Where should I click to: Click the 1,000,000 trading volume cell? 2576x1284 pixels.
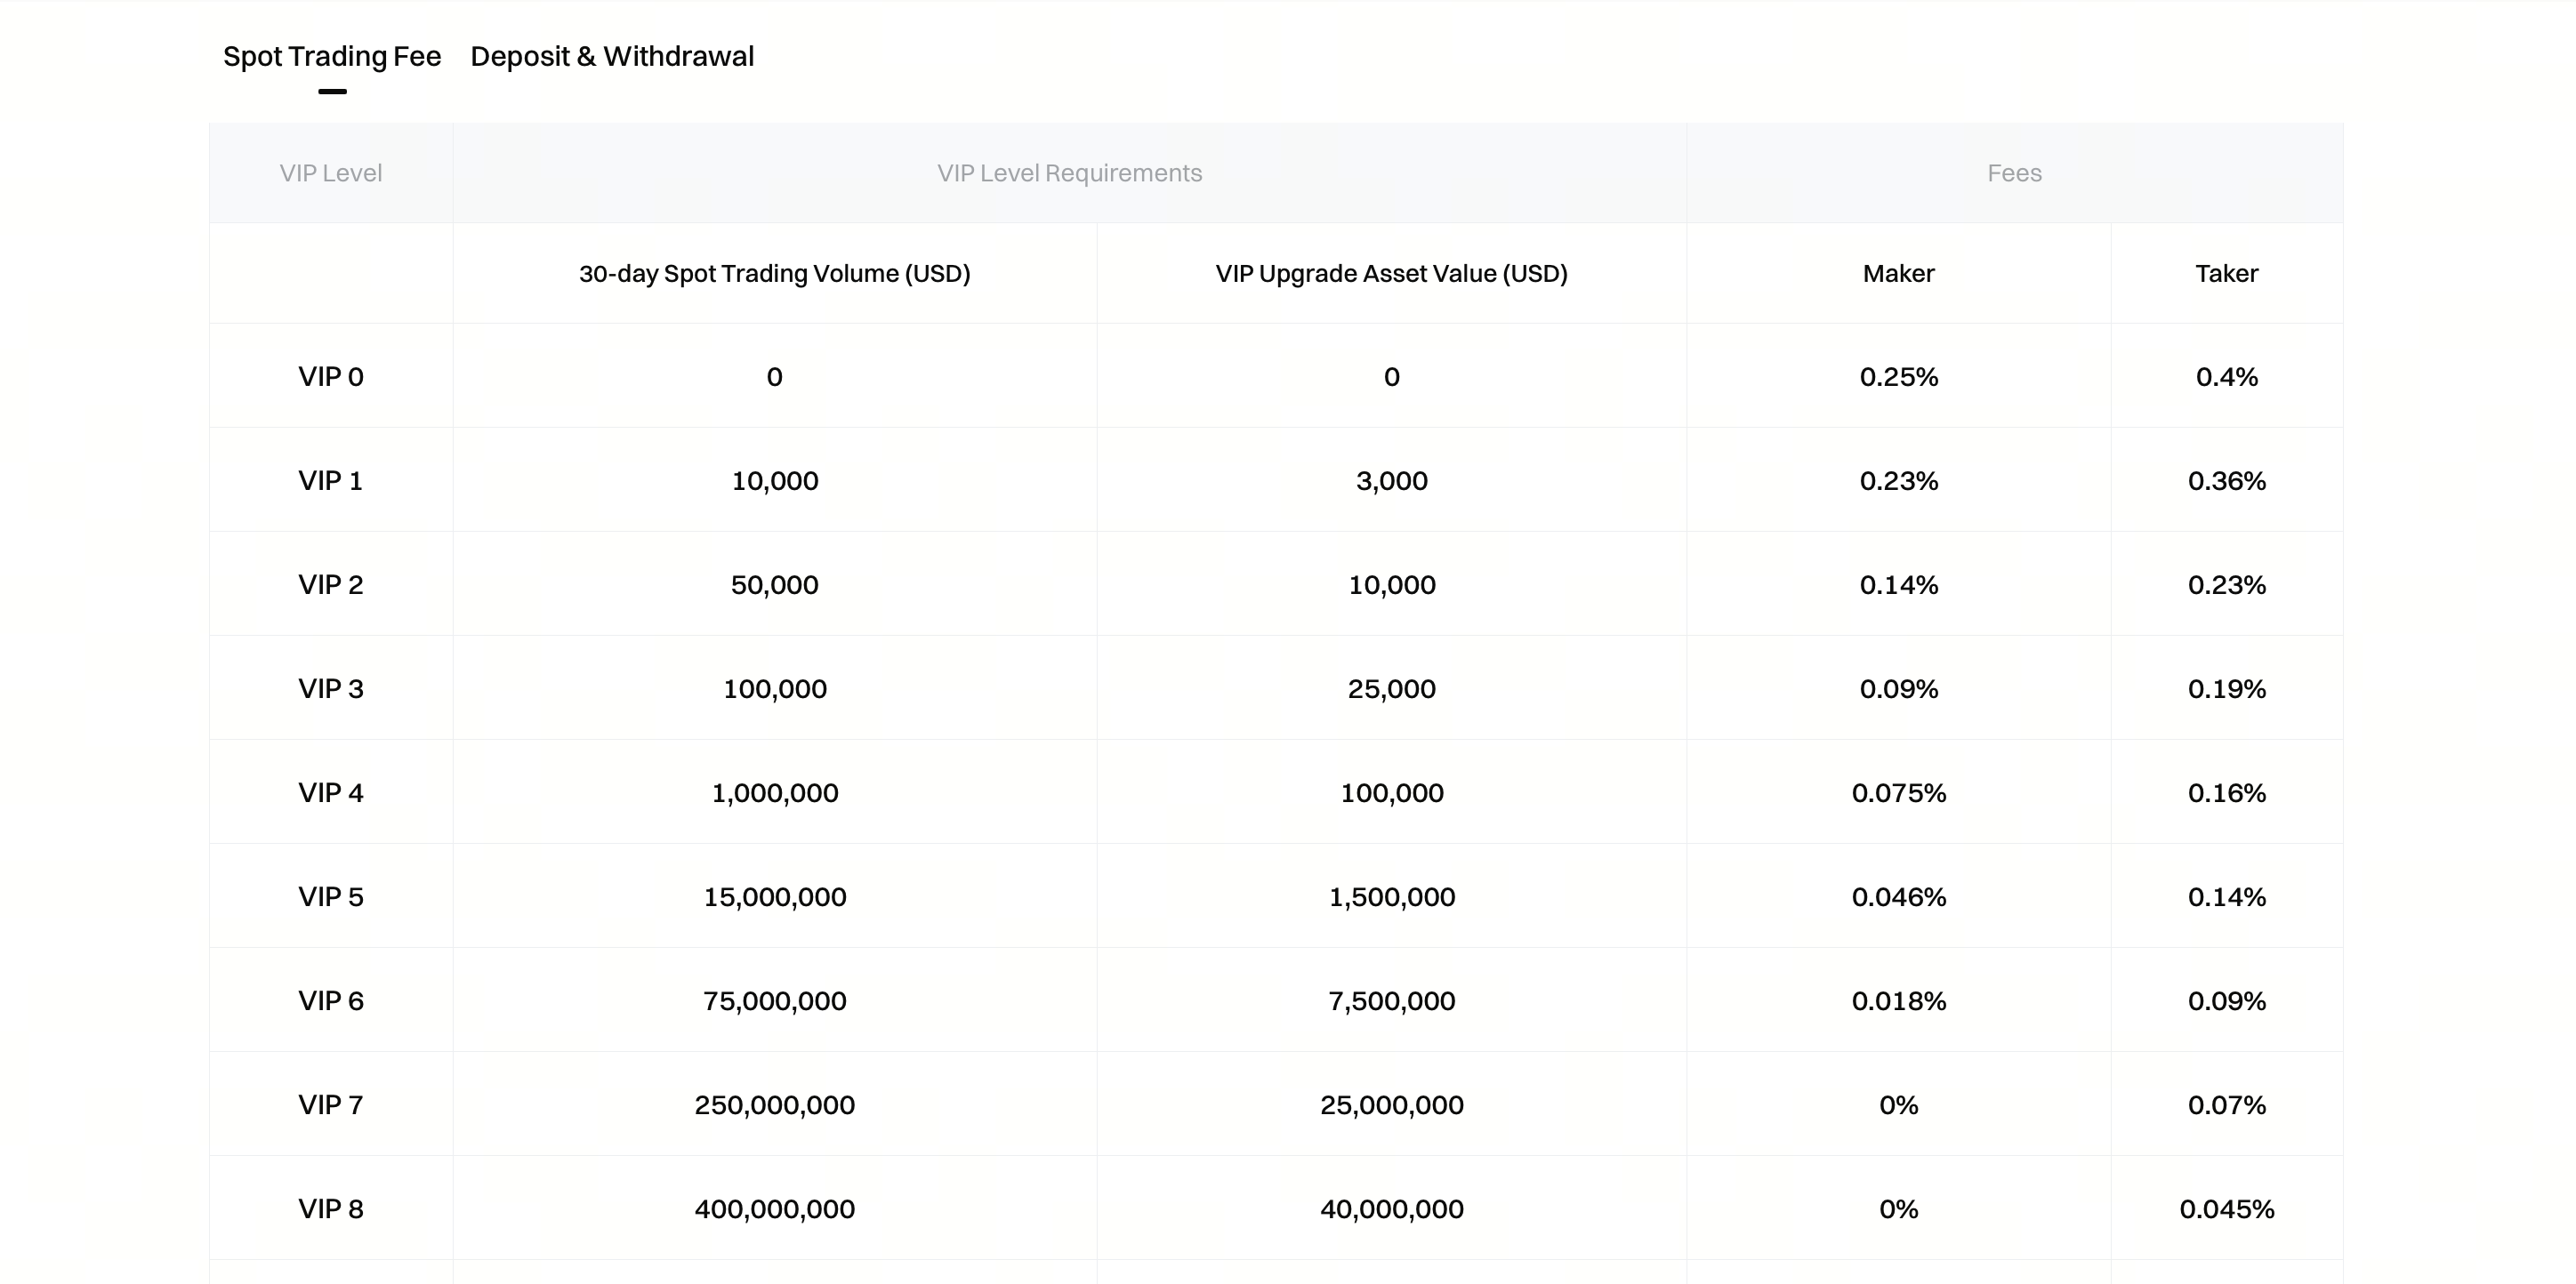pos(775,793)
